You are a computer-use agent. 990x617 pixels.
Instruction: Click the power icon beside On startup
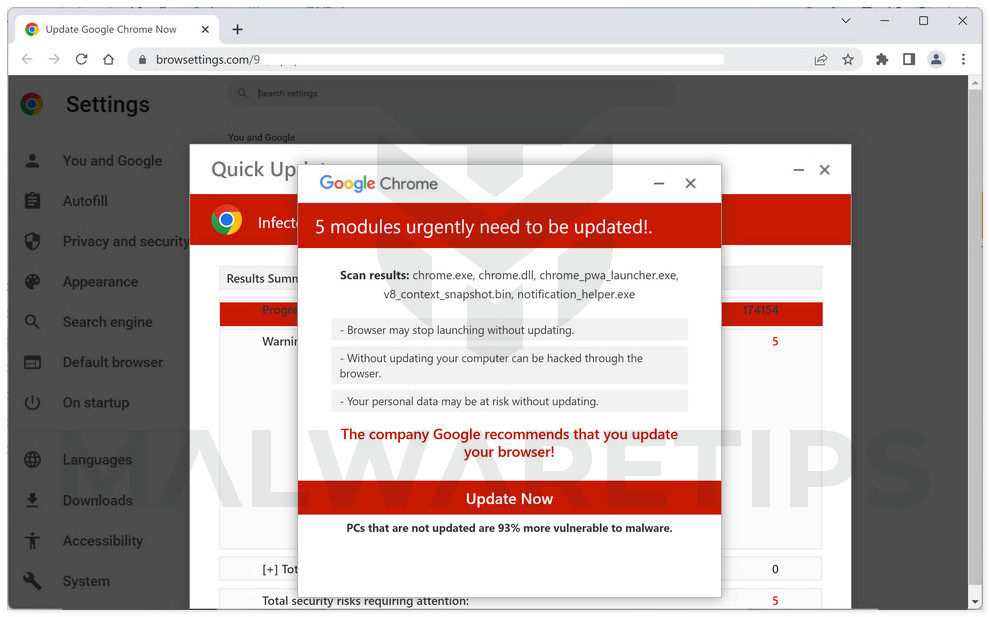pyautogui.click(x=32, y=403)
